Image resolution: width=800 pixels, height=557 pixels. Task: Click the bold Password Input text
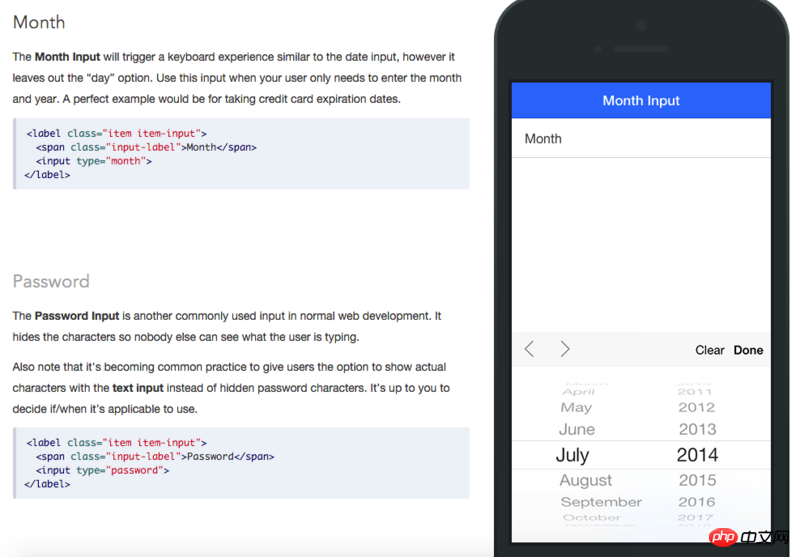pos(77,316)
